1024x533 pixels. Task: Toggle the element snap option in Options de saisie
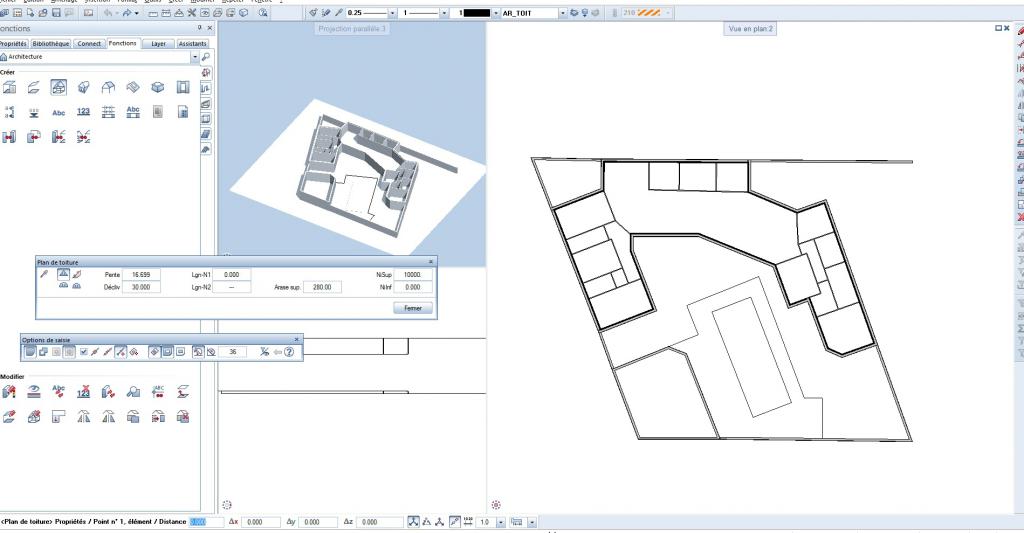[x=121, y=351]
